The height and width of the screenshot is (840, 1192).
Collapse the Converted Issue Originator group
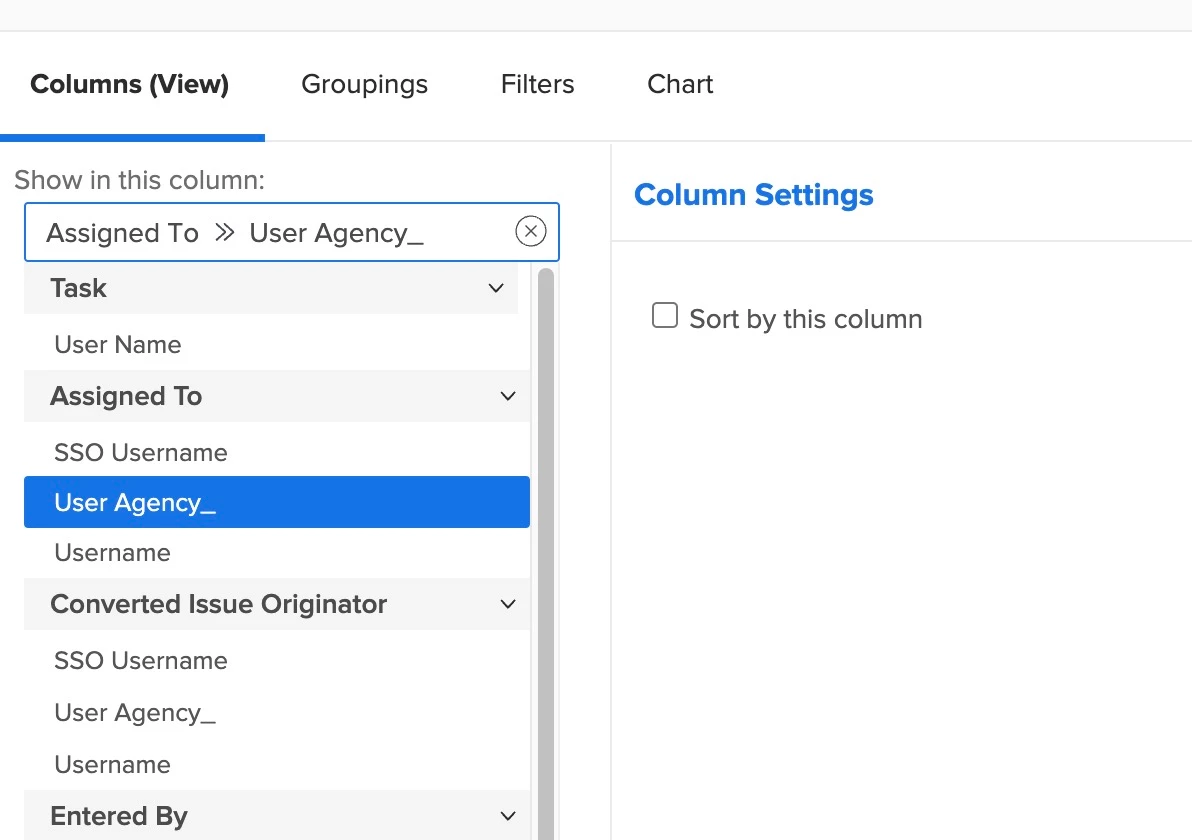508,605
